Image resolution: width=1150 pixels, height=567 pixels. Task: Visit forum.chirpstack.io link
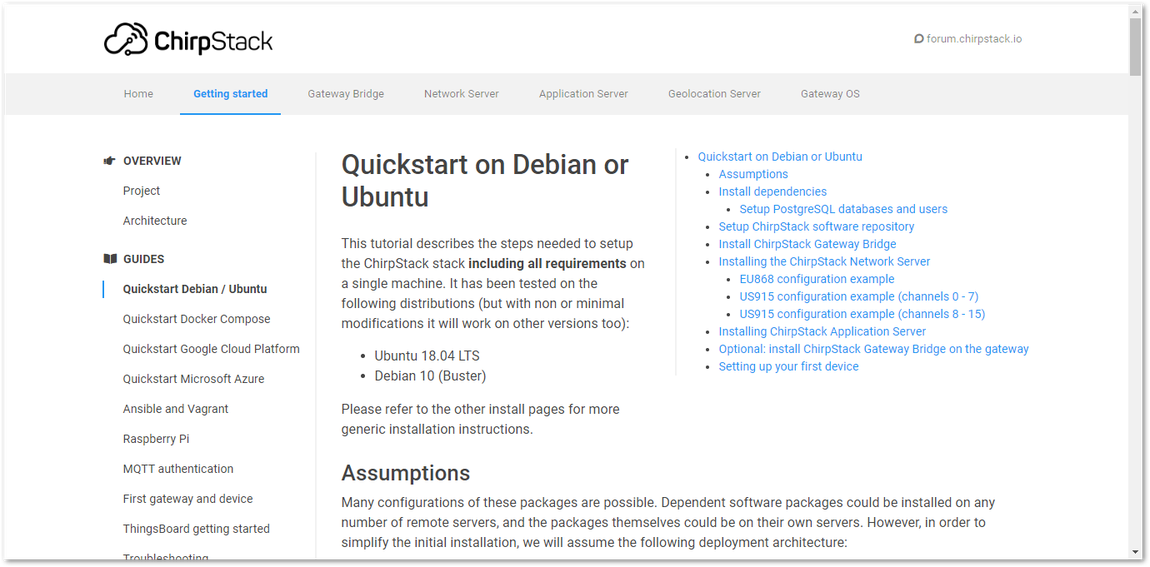[x=974, y=39]
